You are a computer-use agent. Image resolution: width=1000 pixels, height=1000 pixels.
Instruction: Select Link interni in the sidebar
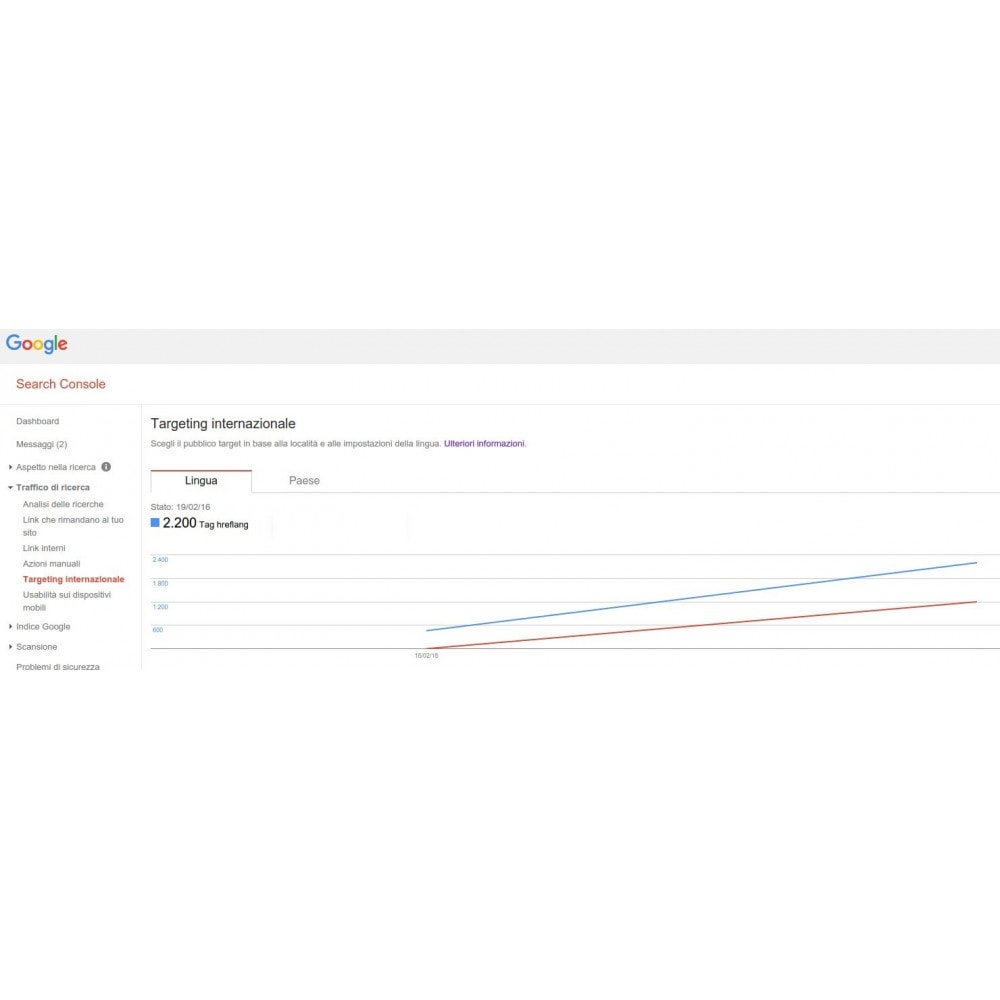coord(44,548)
